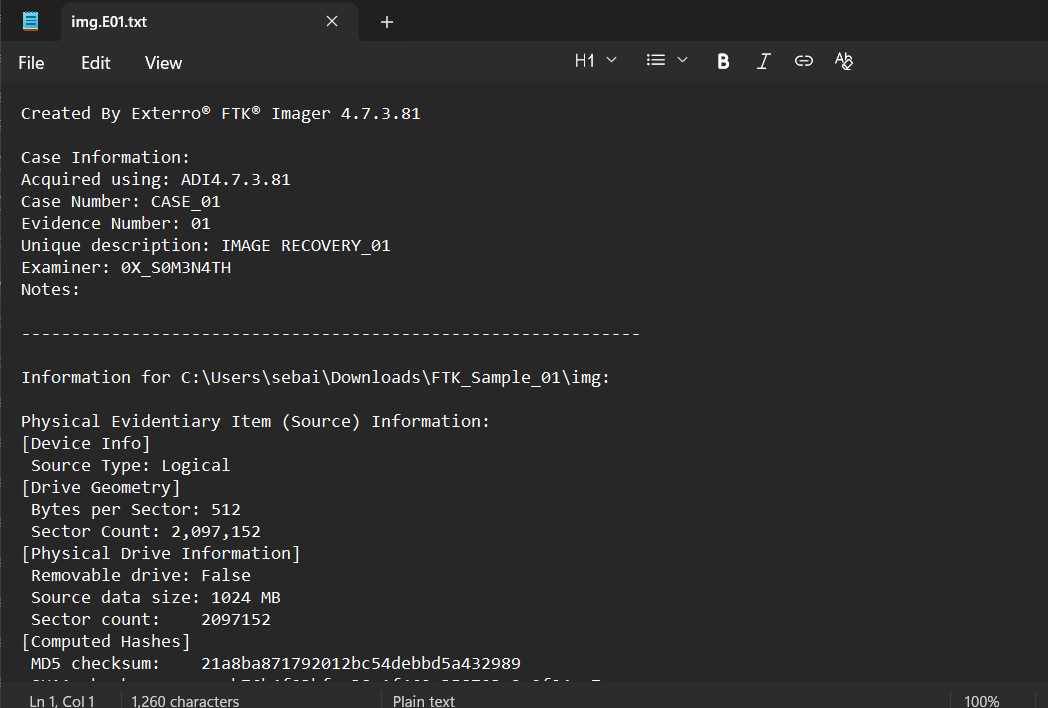The width and height of the screenshot is (1048, 708).
Task: Toggle italic formatting
Action: [763, 62]
